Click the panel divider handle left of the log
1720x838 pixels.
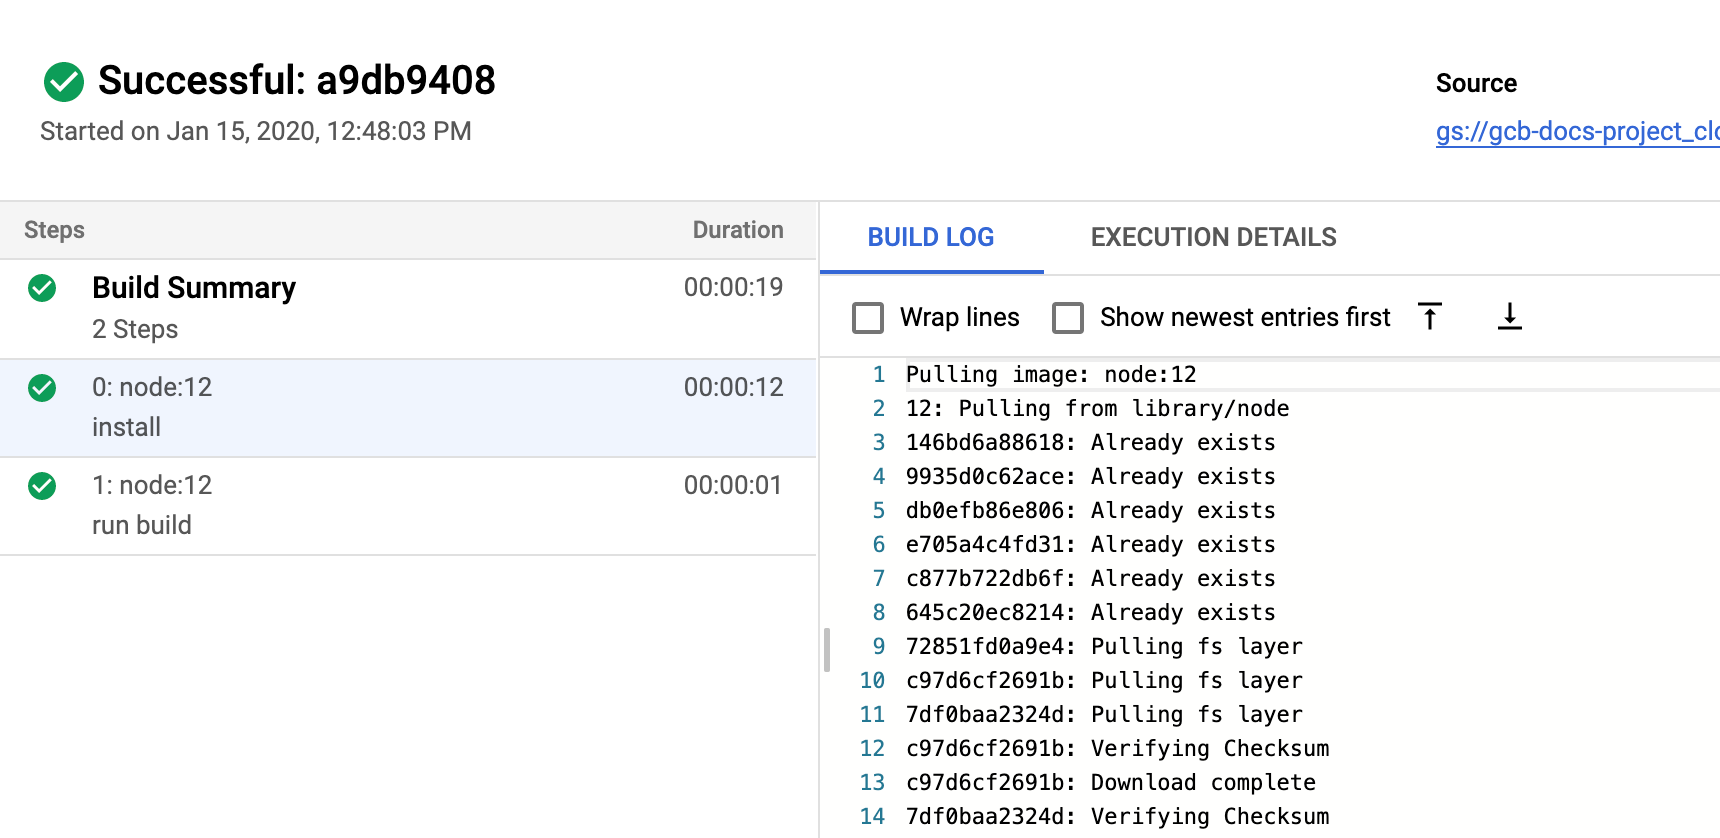827,650
